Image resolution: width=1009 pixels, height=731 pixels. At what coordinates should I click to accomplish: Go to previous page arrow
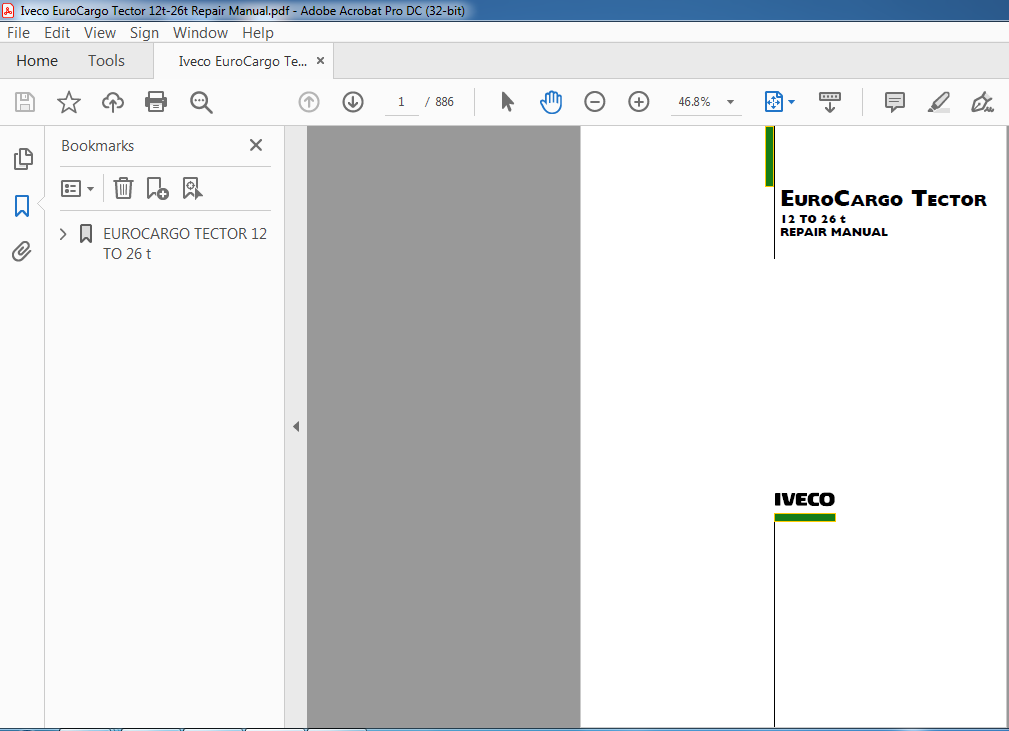(x=309, y=102)
